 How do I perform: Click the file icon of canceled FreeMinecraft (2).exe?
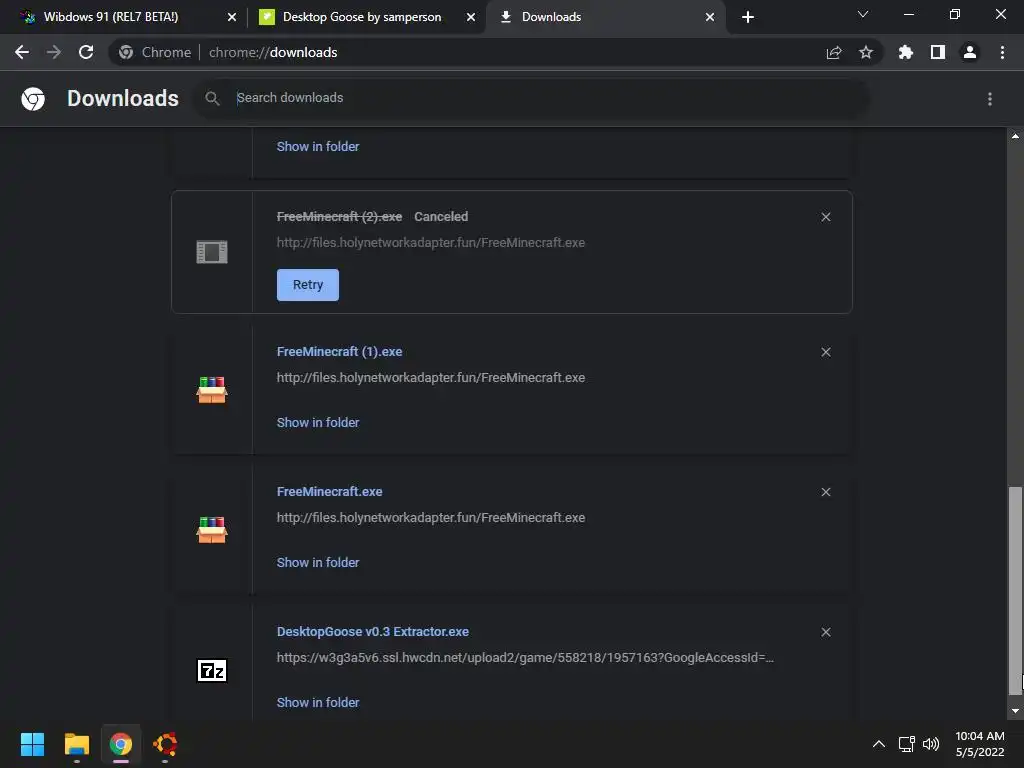pos(212,251)
